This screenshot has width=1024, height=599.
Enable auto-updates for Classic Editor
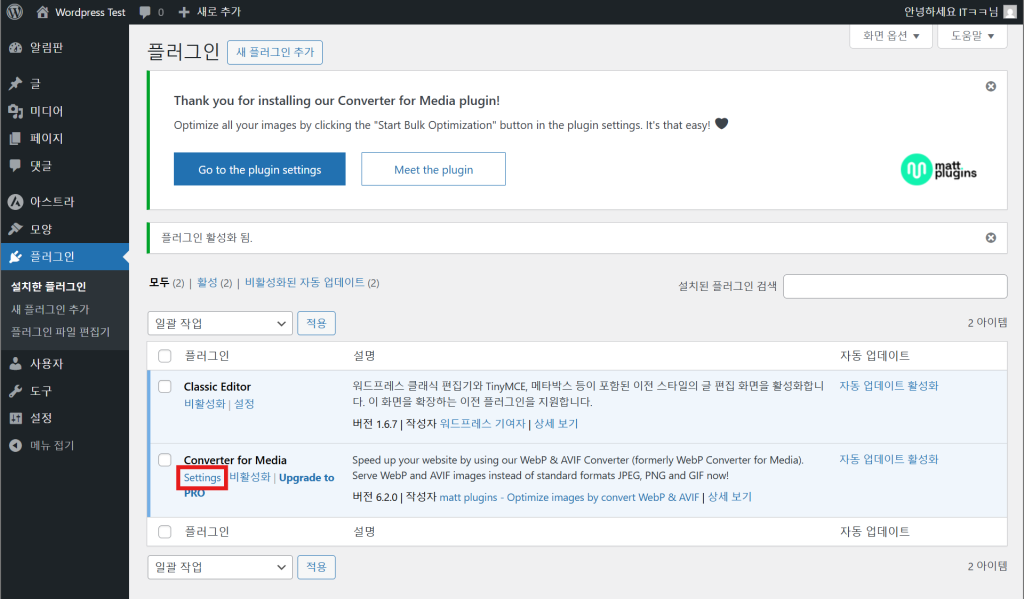(888, 386)
